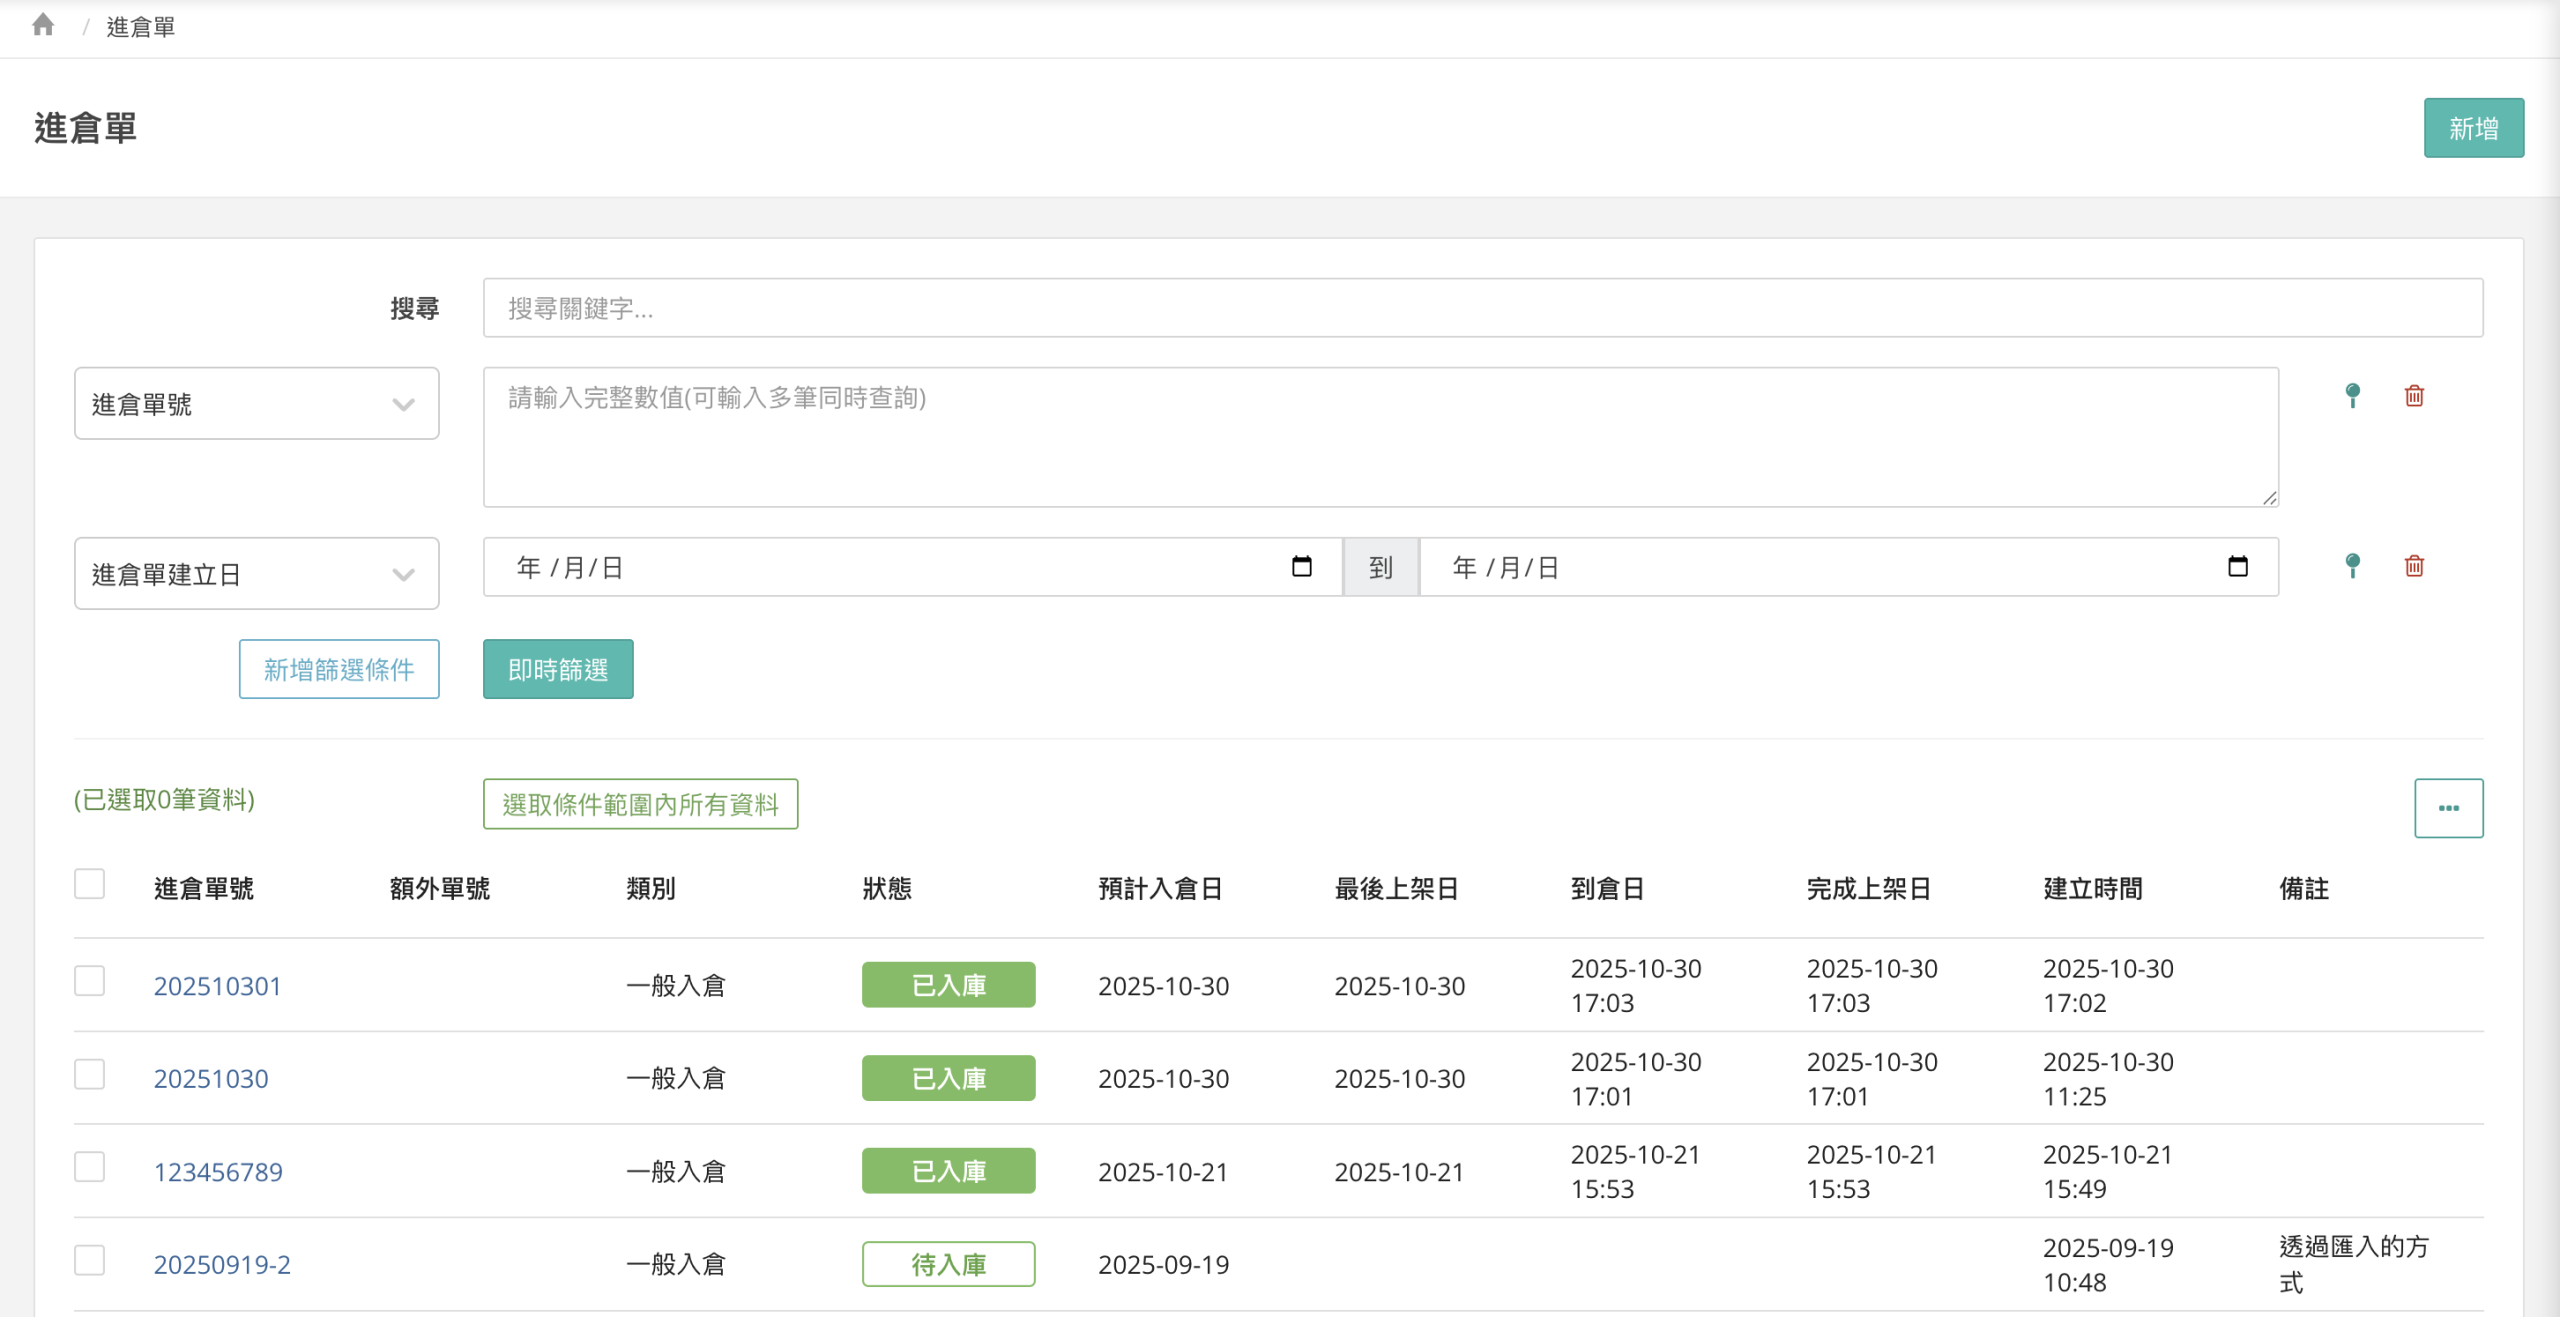2560x1317 pixels.
Task: Click the home icon in breadcrumb
Action: [43, 25]
